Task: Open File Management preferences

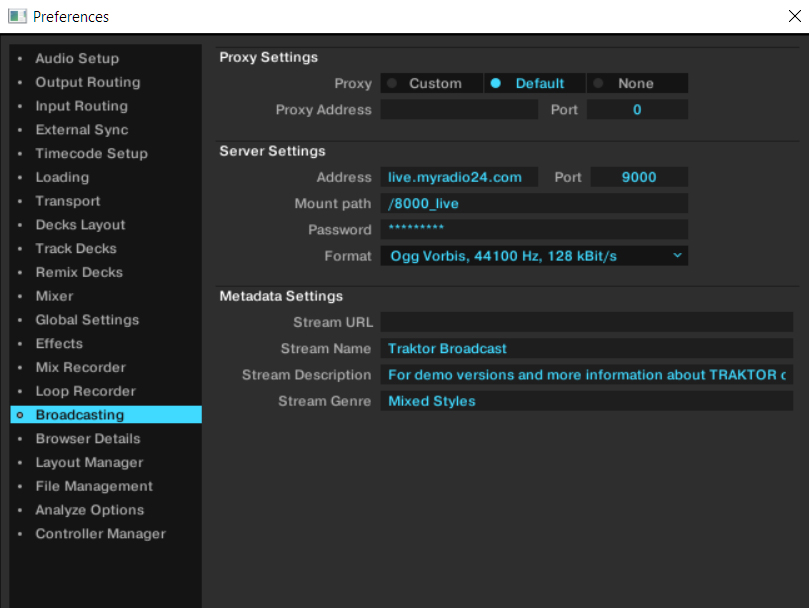Action: tap(94, 486)
